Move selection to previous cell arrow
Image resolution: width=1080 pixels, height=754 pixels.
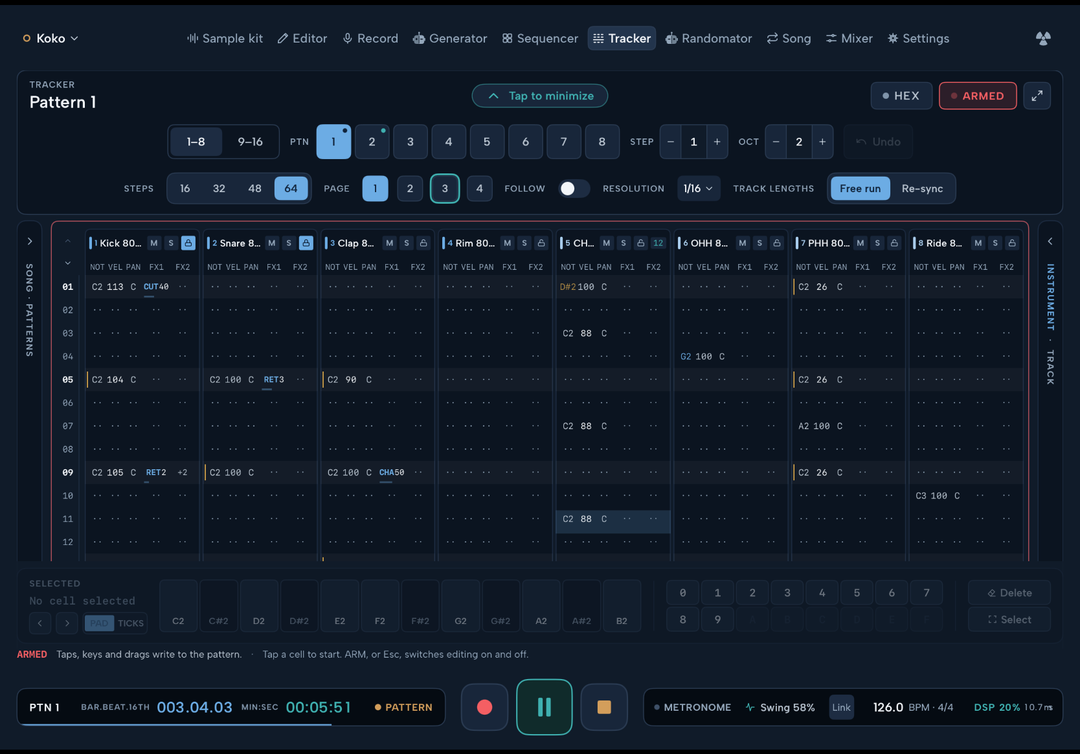(x=40, y=623)
